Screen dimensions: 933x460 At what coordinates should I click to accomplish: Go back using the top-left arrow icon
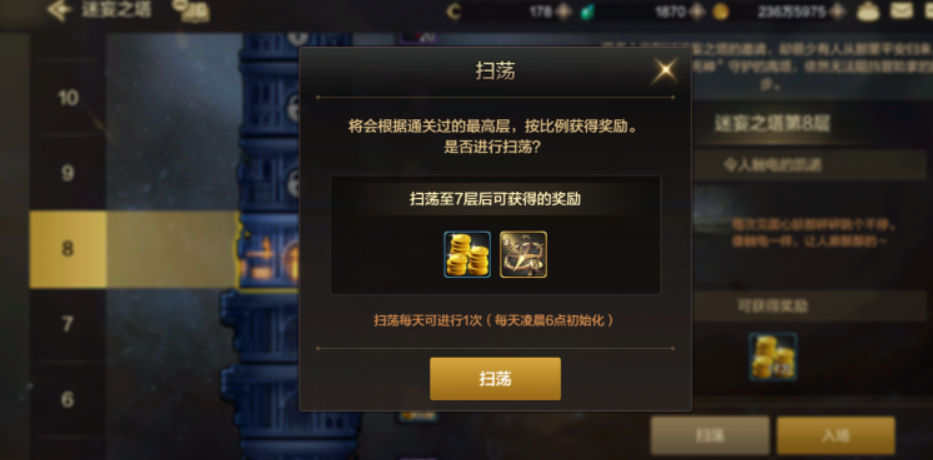(60, 10)
